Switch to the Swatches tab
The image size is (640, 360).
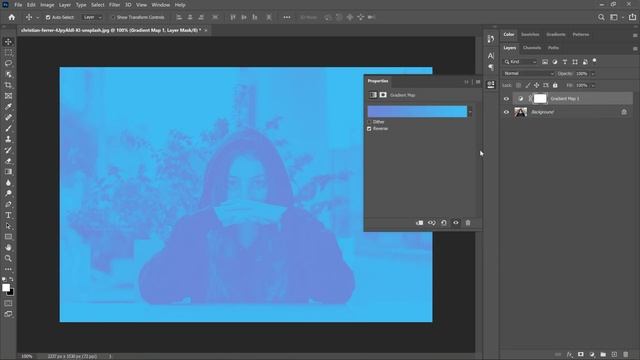pyautogui.click(x=530, y=35)
